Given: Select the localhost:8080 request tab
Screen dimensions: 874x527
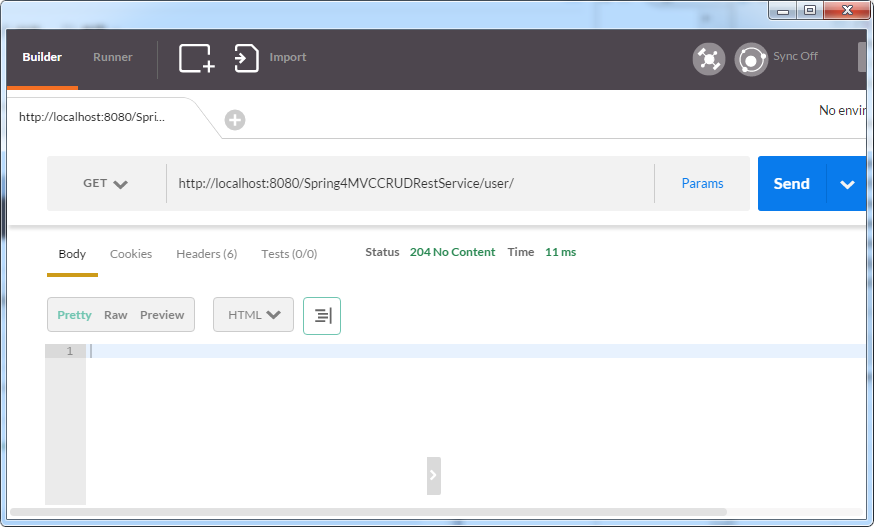Looking at the screenshot, I should click(92, 117).
